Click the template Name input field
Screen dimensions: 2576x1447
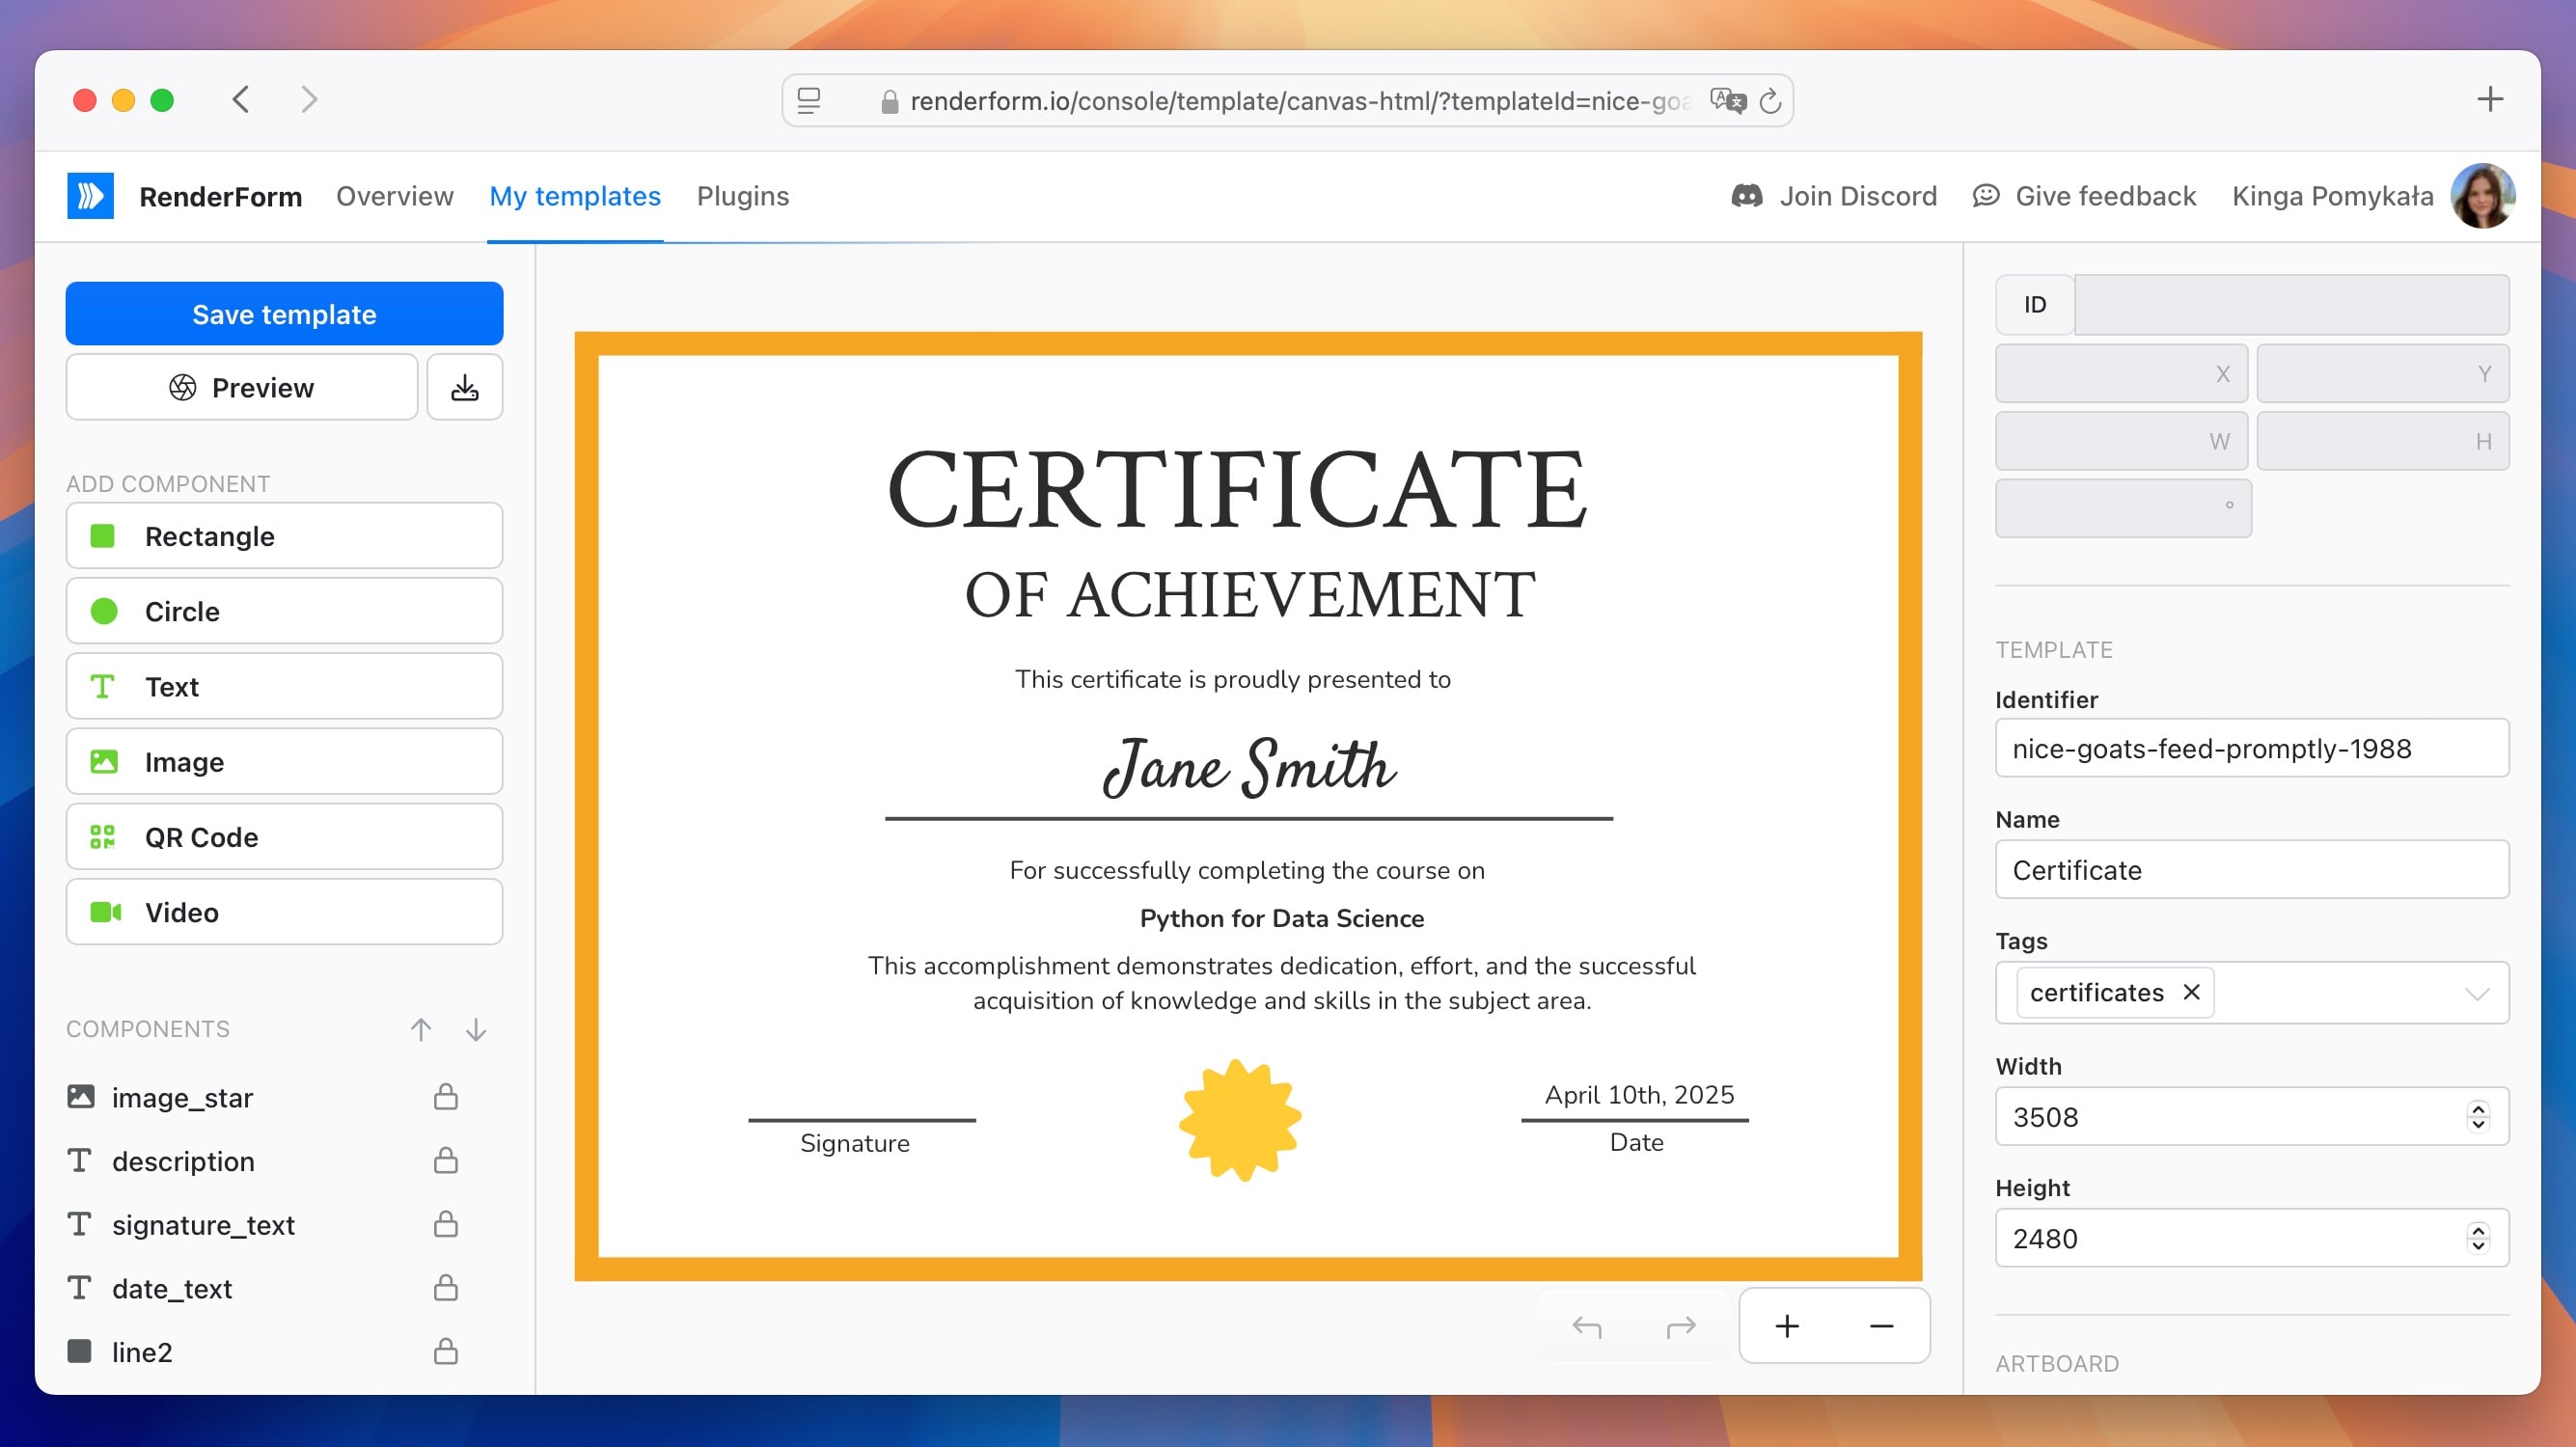(2252, 869)
